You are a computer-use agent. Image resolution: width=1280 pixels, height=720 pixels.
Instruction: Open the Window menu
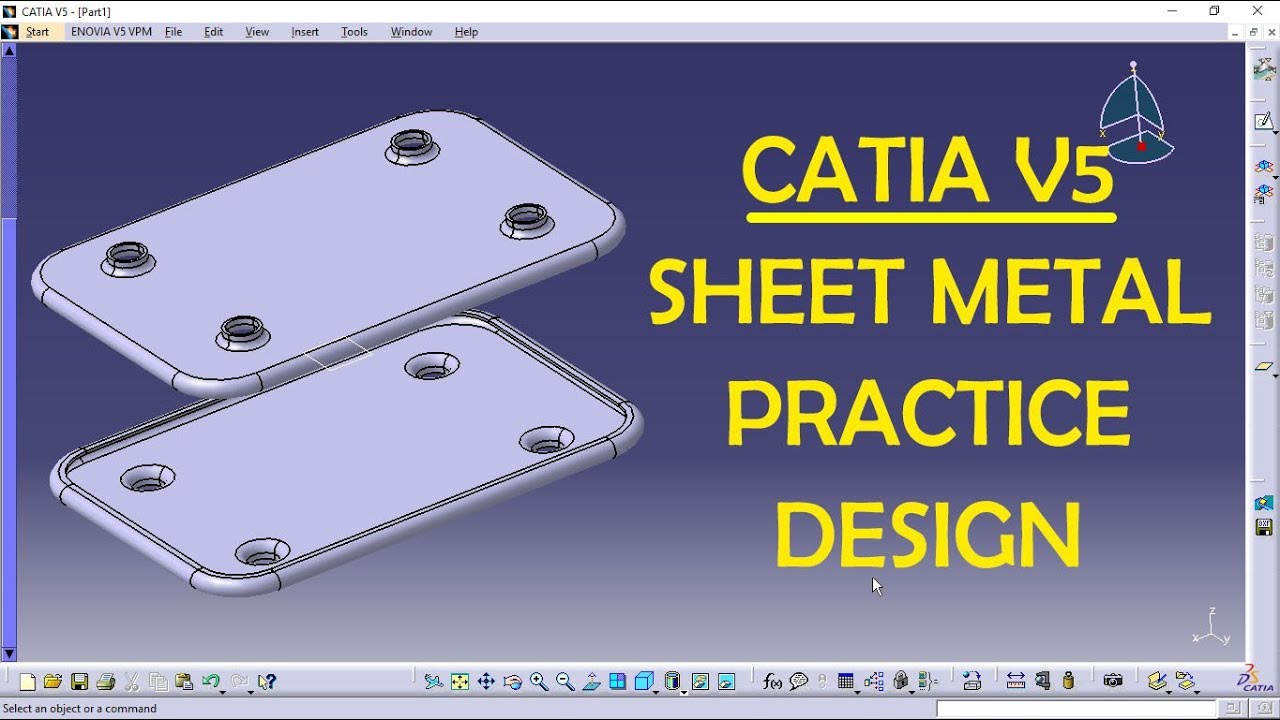[411, 32]
